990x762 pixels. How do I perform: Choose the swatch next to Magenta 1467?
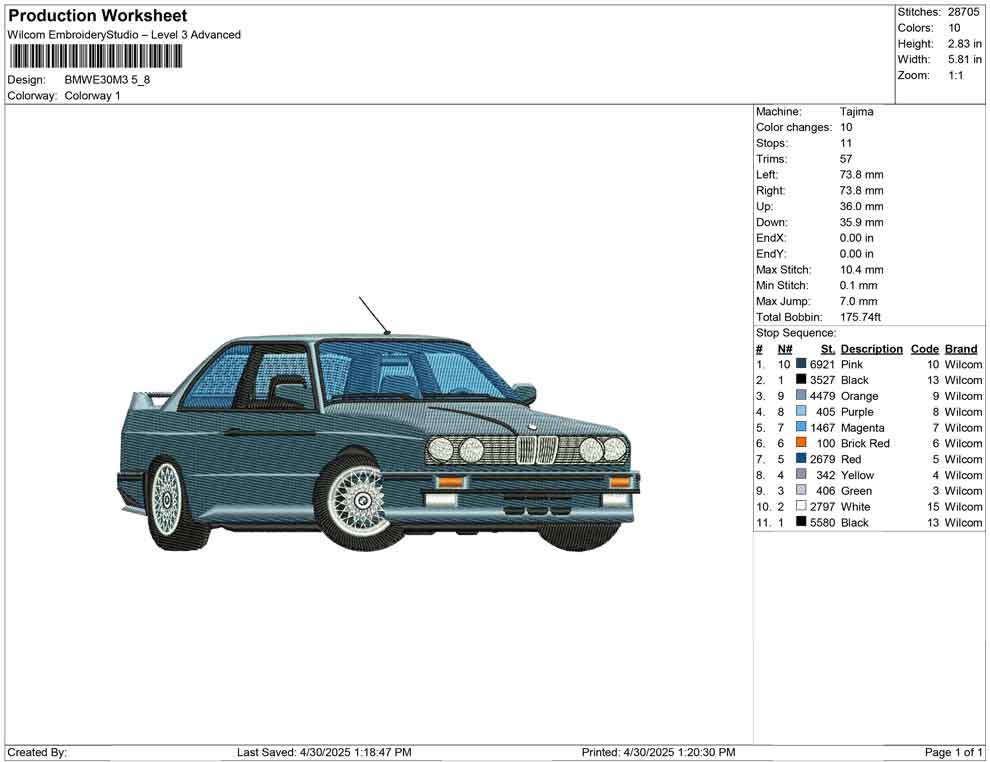coord(801,427)
